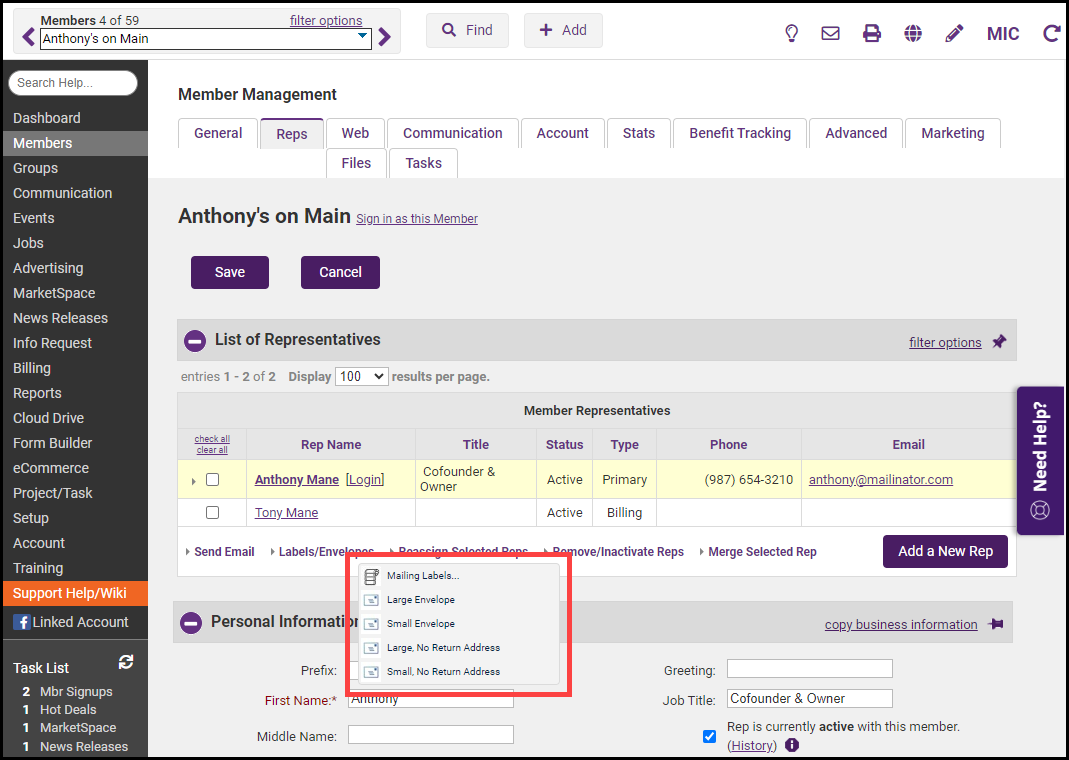Switch to the Benefit Tracking tab
This screenshot has height=760, width=1069.
coord(739,133)
